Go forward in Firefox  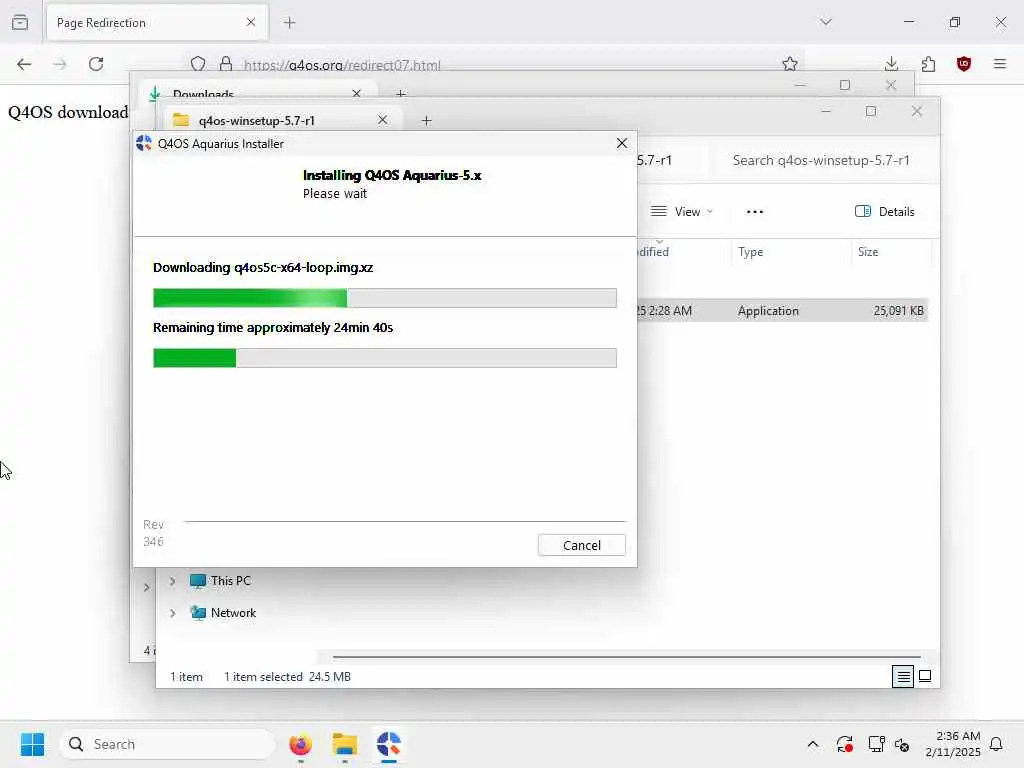(60, 64)
